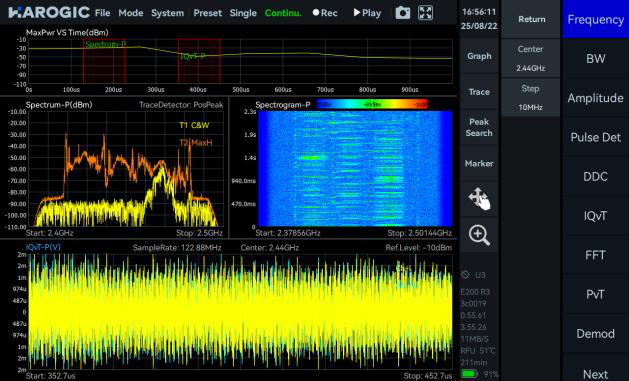
Task: Toggle fullscreen with the expand icon
Action: click(425, 13)
